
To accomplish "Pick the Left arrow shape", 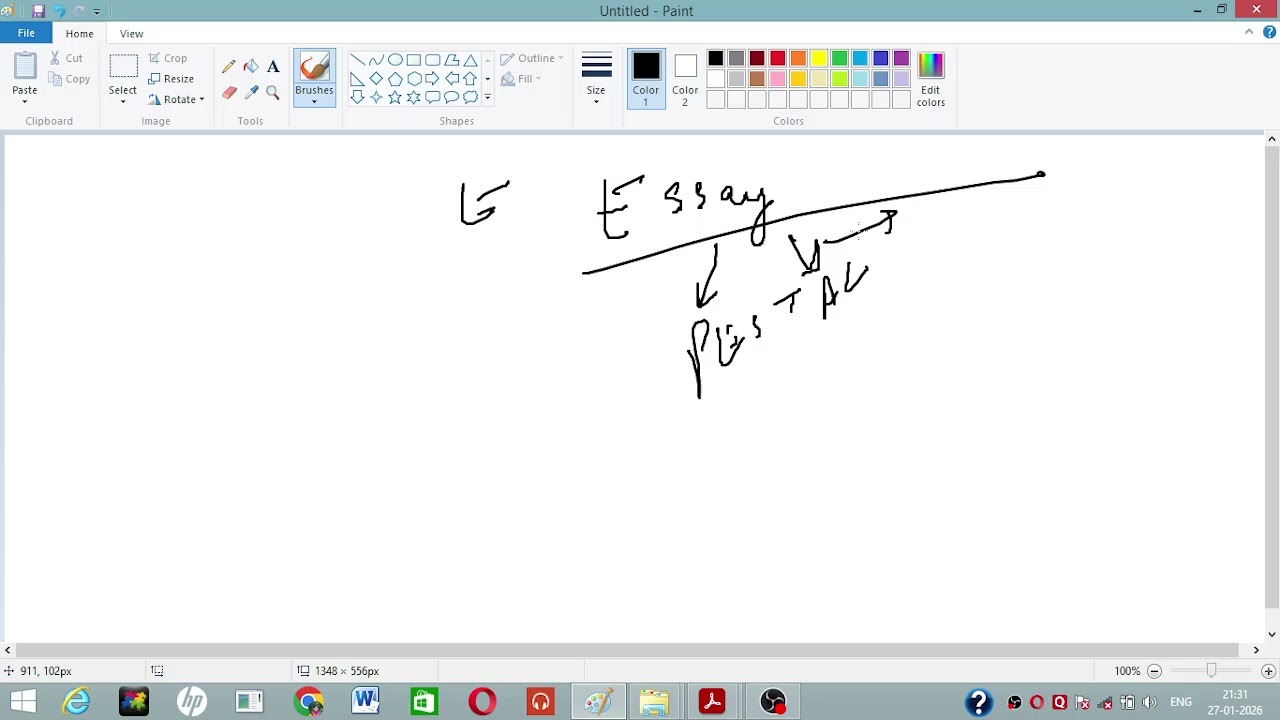I will (452, 79).
